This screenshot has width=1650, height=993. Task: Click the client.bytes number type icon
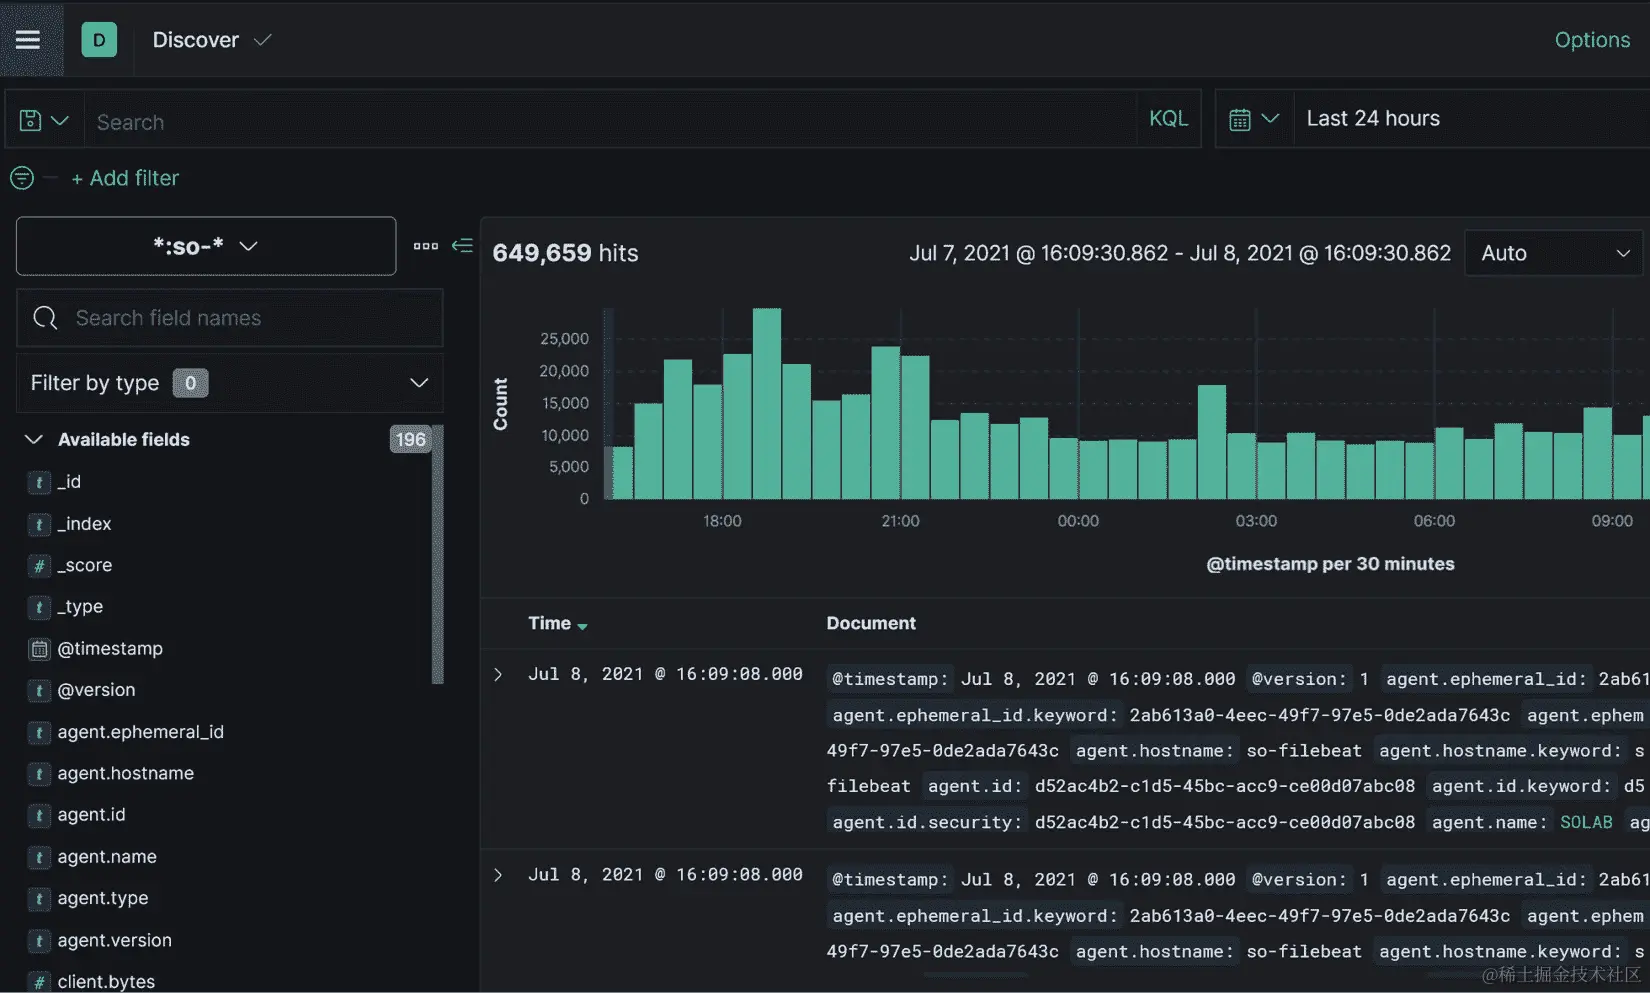pos(38,982)
